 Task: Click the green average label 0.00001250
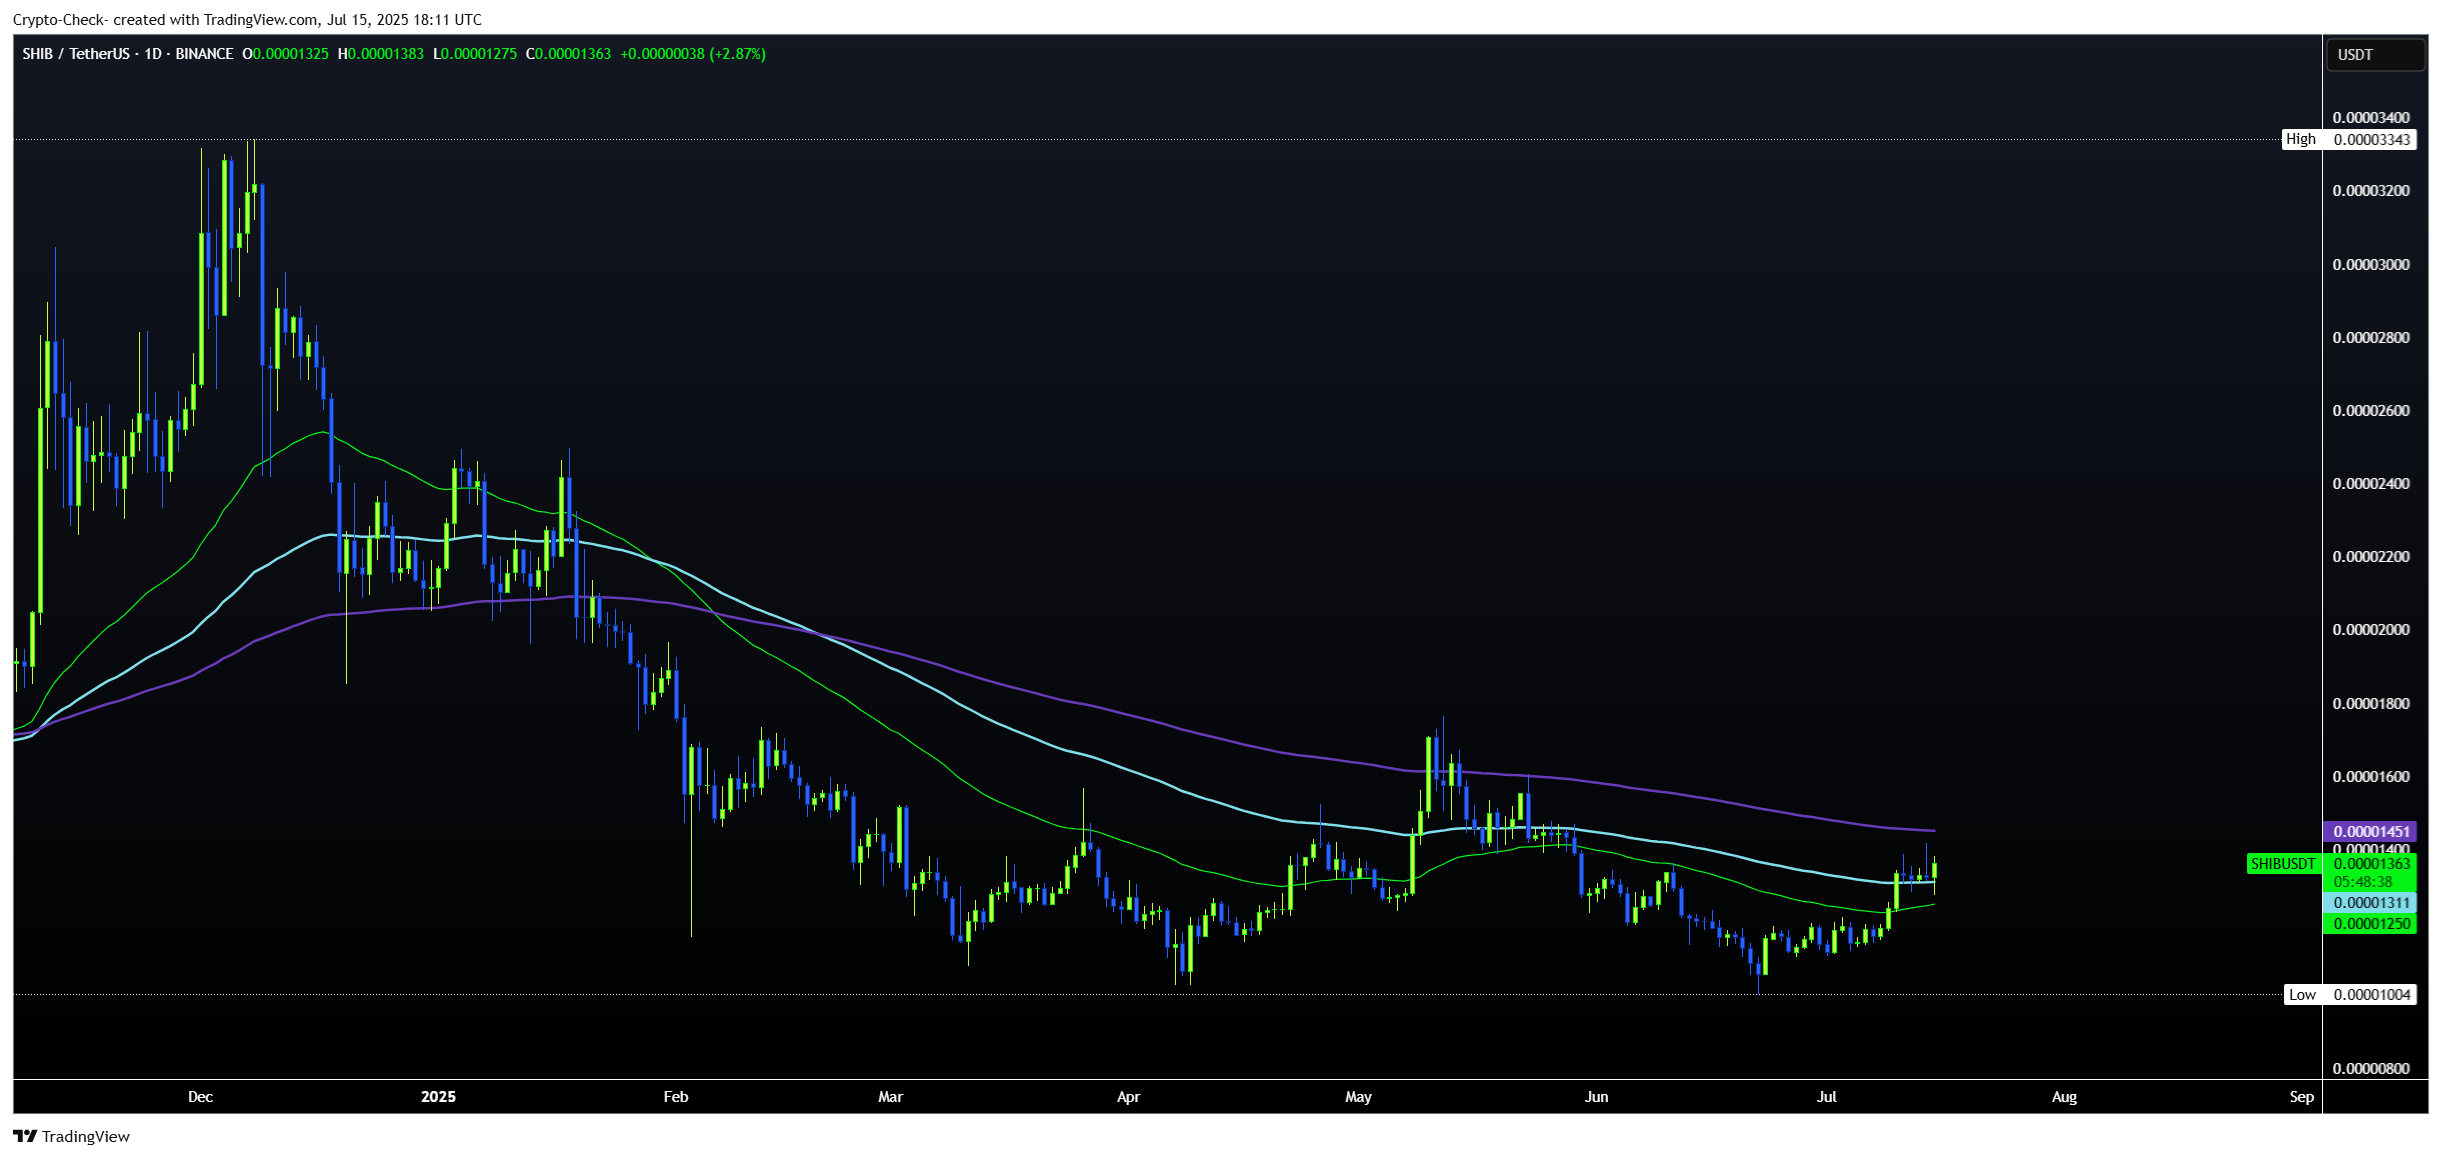pos(2371,924)
